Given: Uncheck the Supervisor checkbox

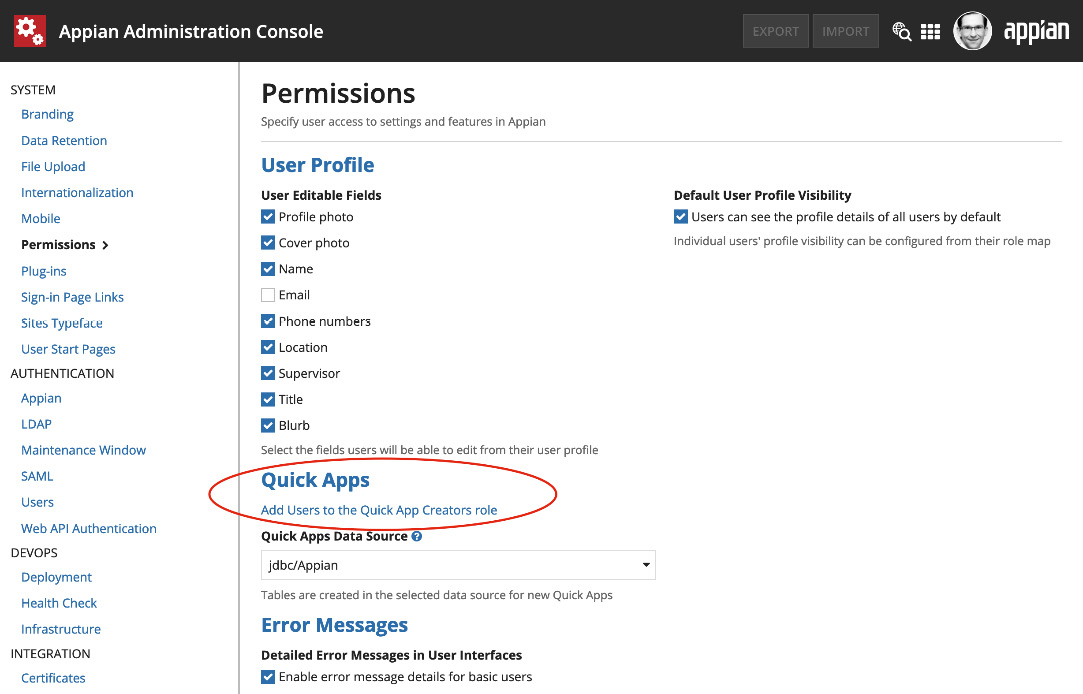Looking at the screenshot, I should pos(268,374).
